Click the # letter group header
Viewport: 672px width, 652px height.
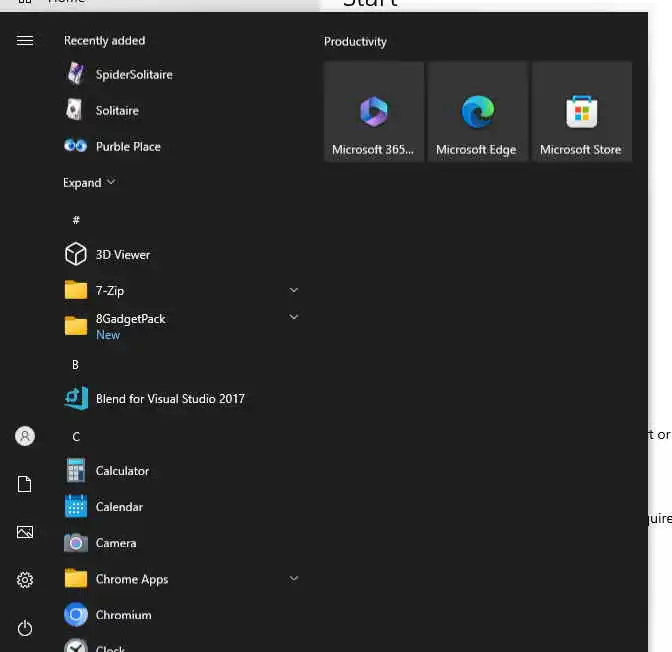pyautogui.click(x=76, y=220)
